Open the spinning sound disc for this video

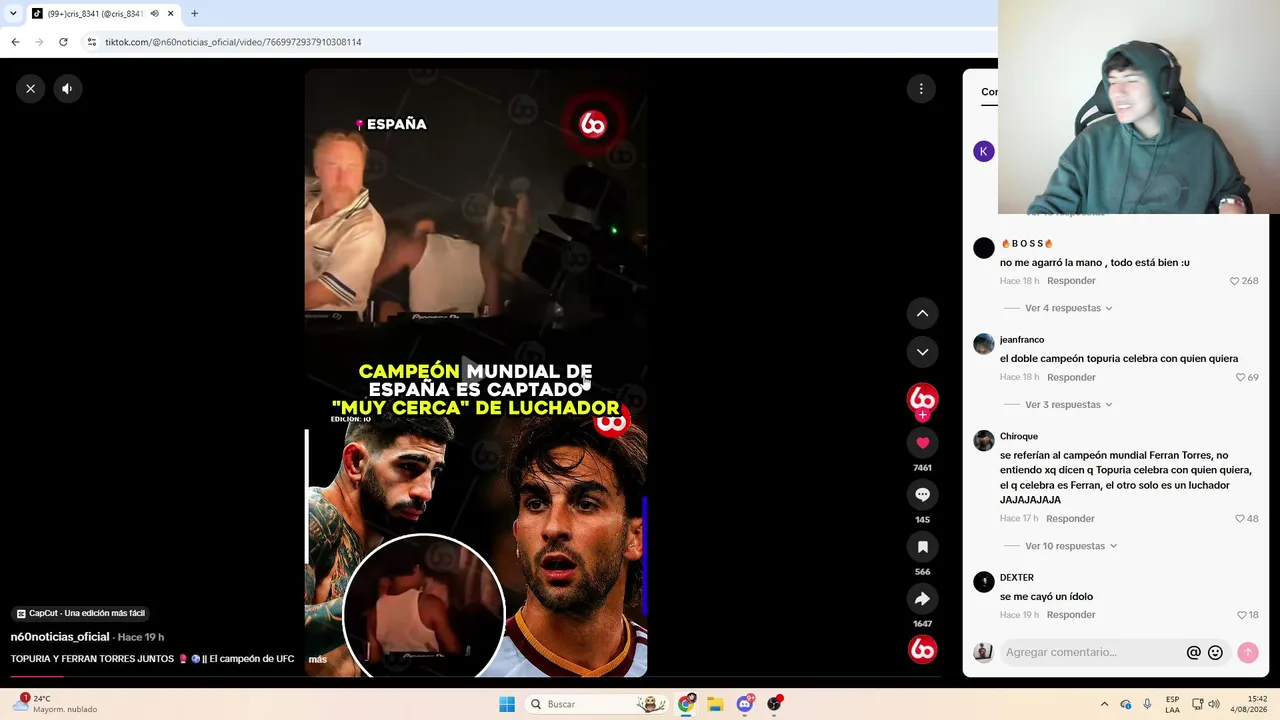(922, 649)
